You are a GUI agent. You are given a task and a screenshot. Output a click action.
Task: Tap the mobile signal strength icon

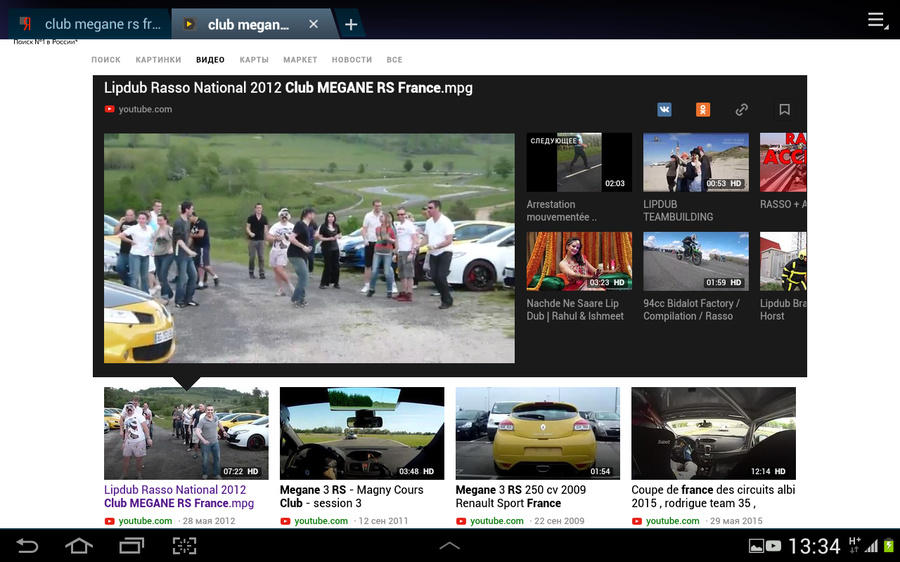tap(871, 546)
